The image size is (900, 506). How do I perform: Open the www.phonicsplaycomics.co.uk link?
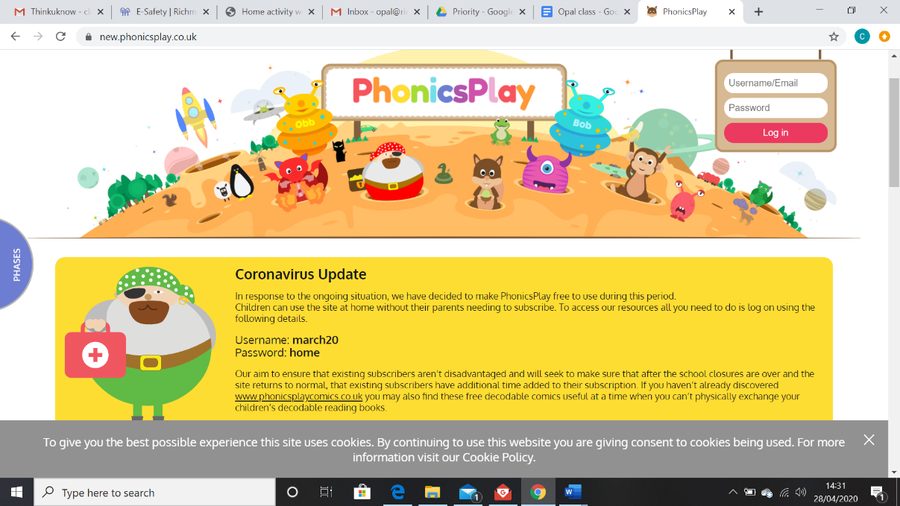point(298,396)
